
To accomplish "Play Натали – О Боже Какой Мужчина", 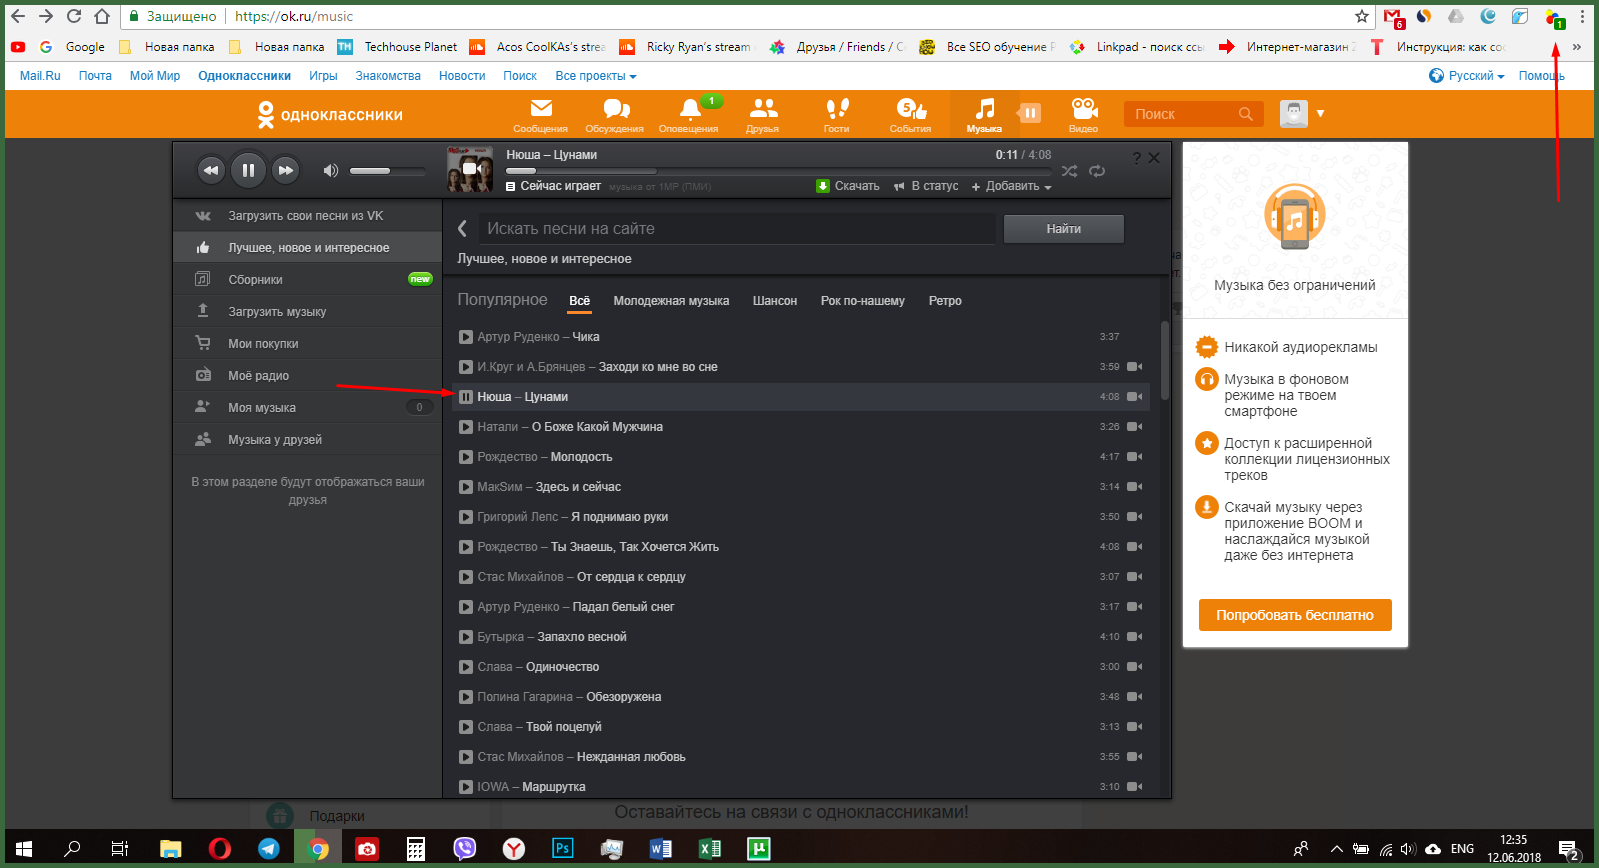I will 466,427.
